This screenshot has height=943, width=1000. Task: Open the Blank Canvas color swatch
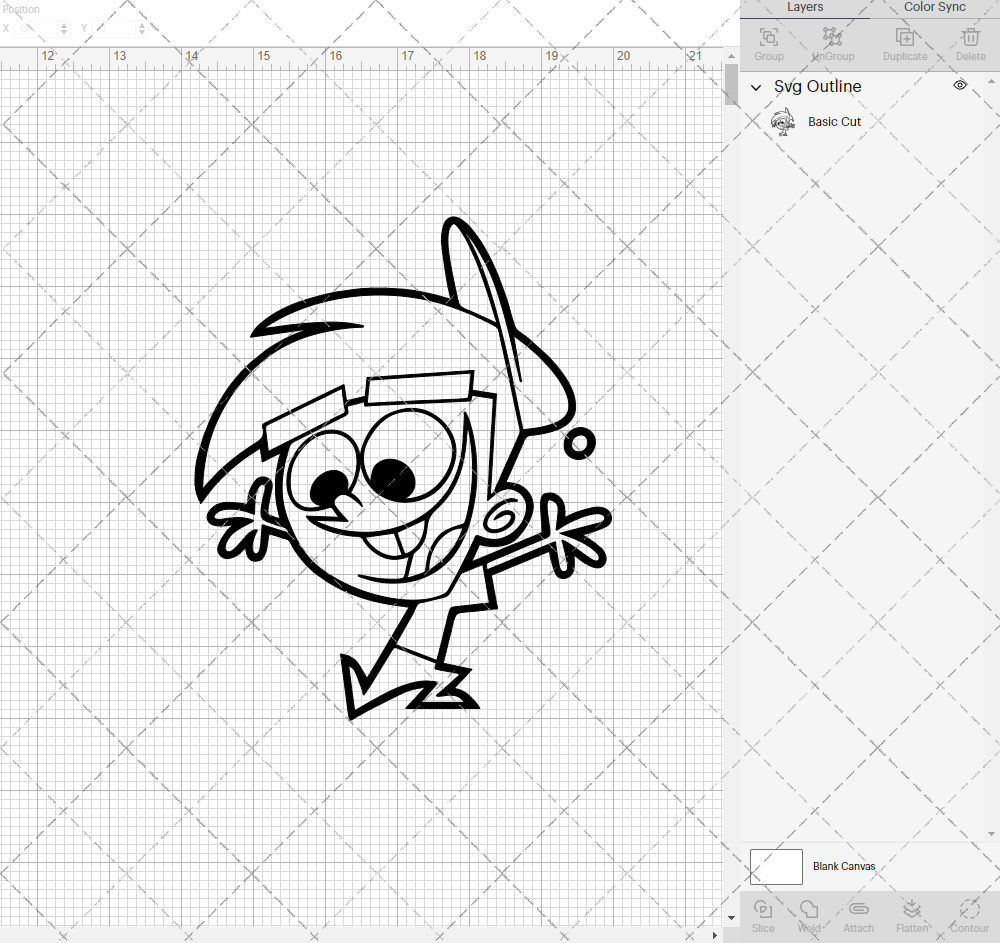tap(776, 866)
